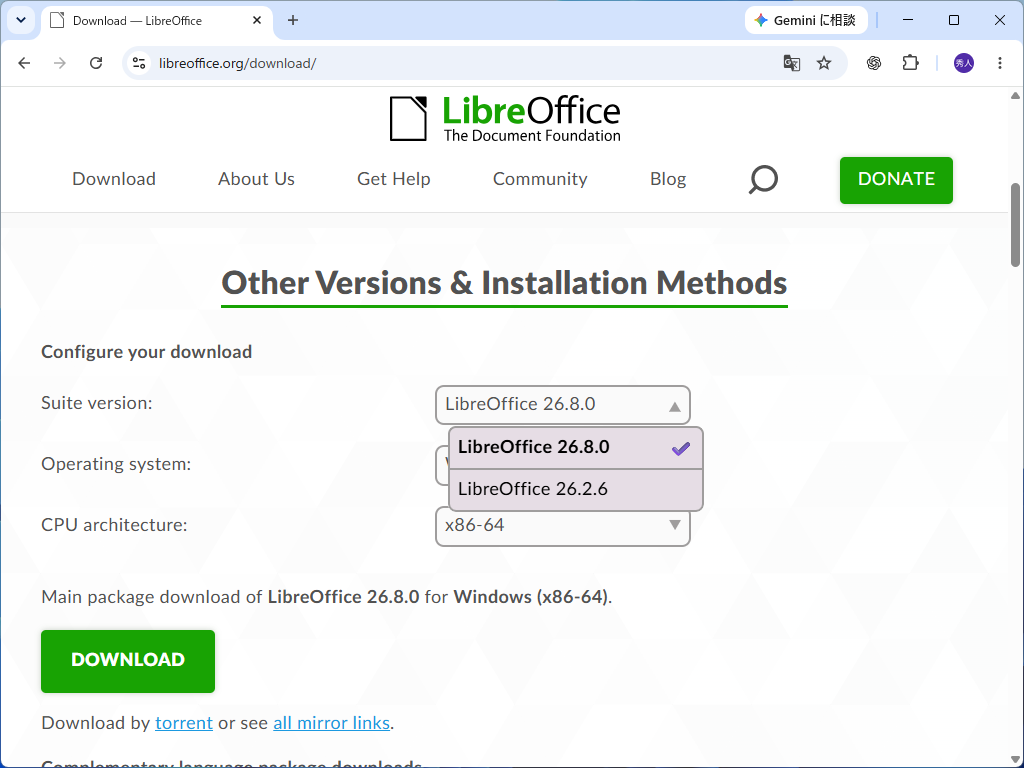Click the scrollbar up arrow

[x=1015, y=96]
